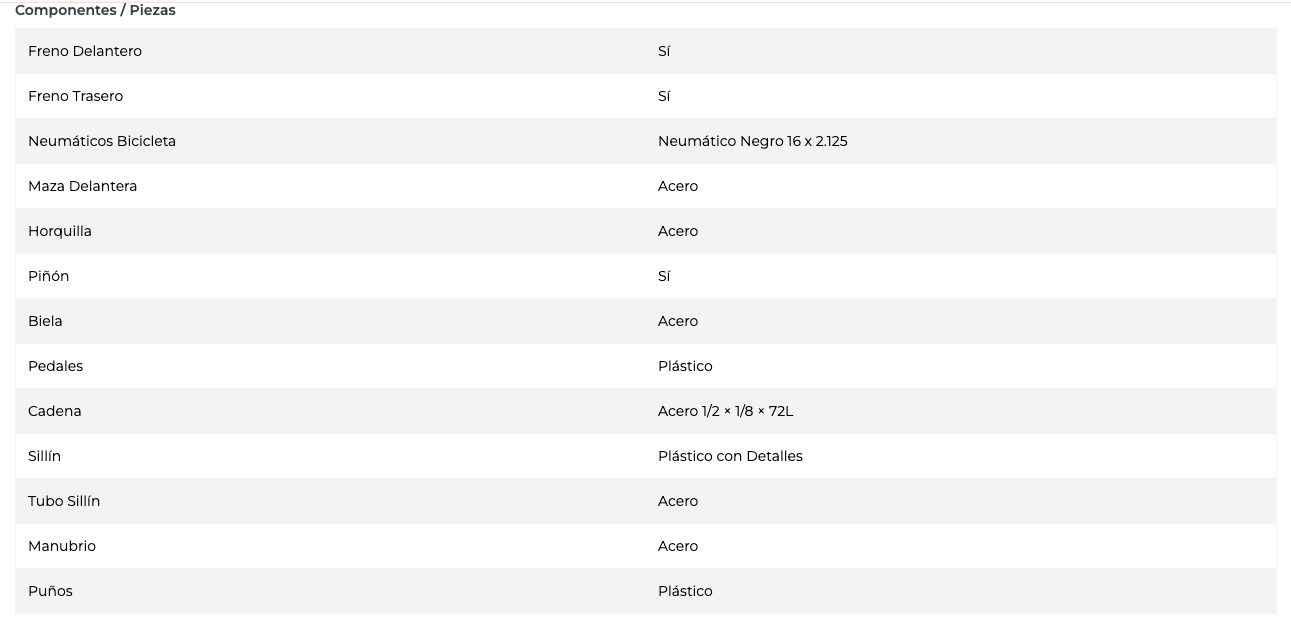Select the Freno Delantero label
The width and height of the screenshot is (1291, 622).
[x=85, y=51]
